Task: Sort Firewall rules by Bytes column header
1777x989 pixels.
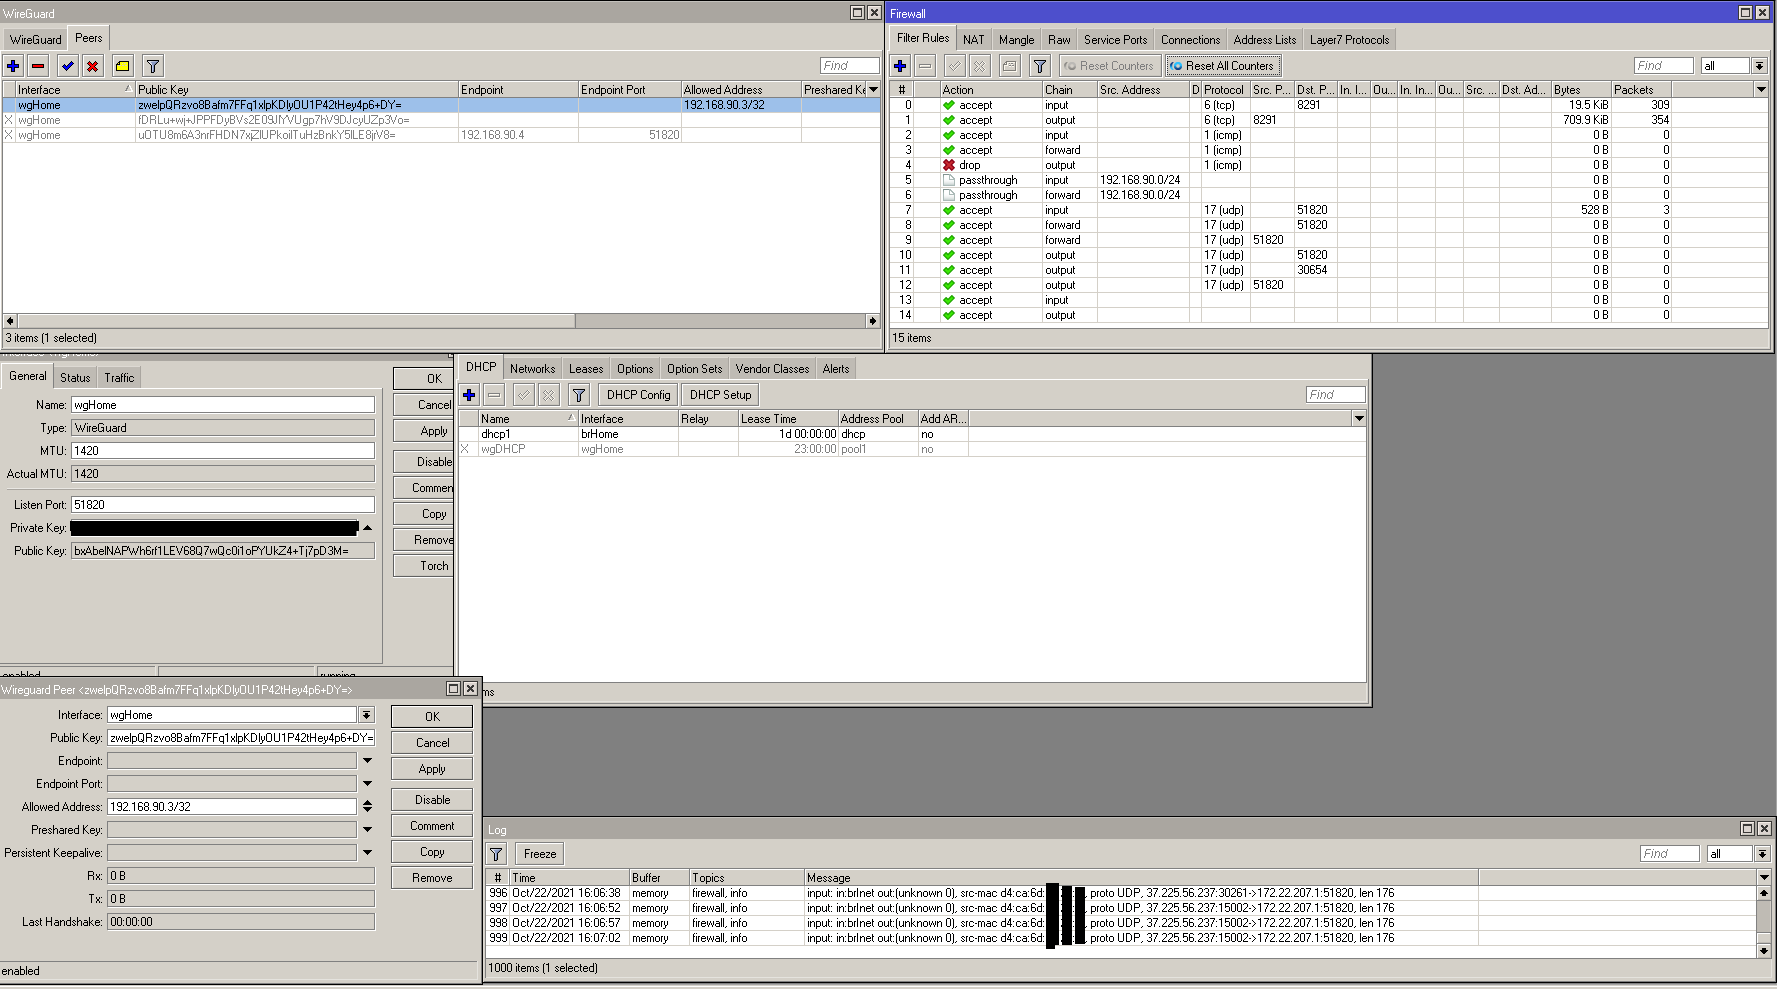Action: click(x=1581, y=90)
